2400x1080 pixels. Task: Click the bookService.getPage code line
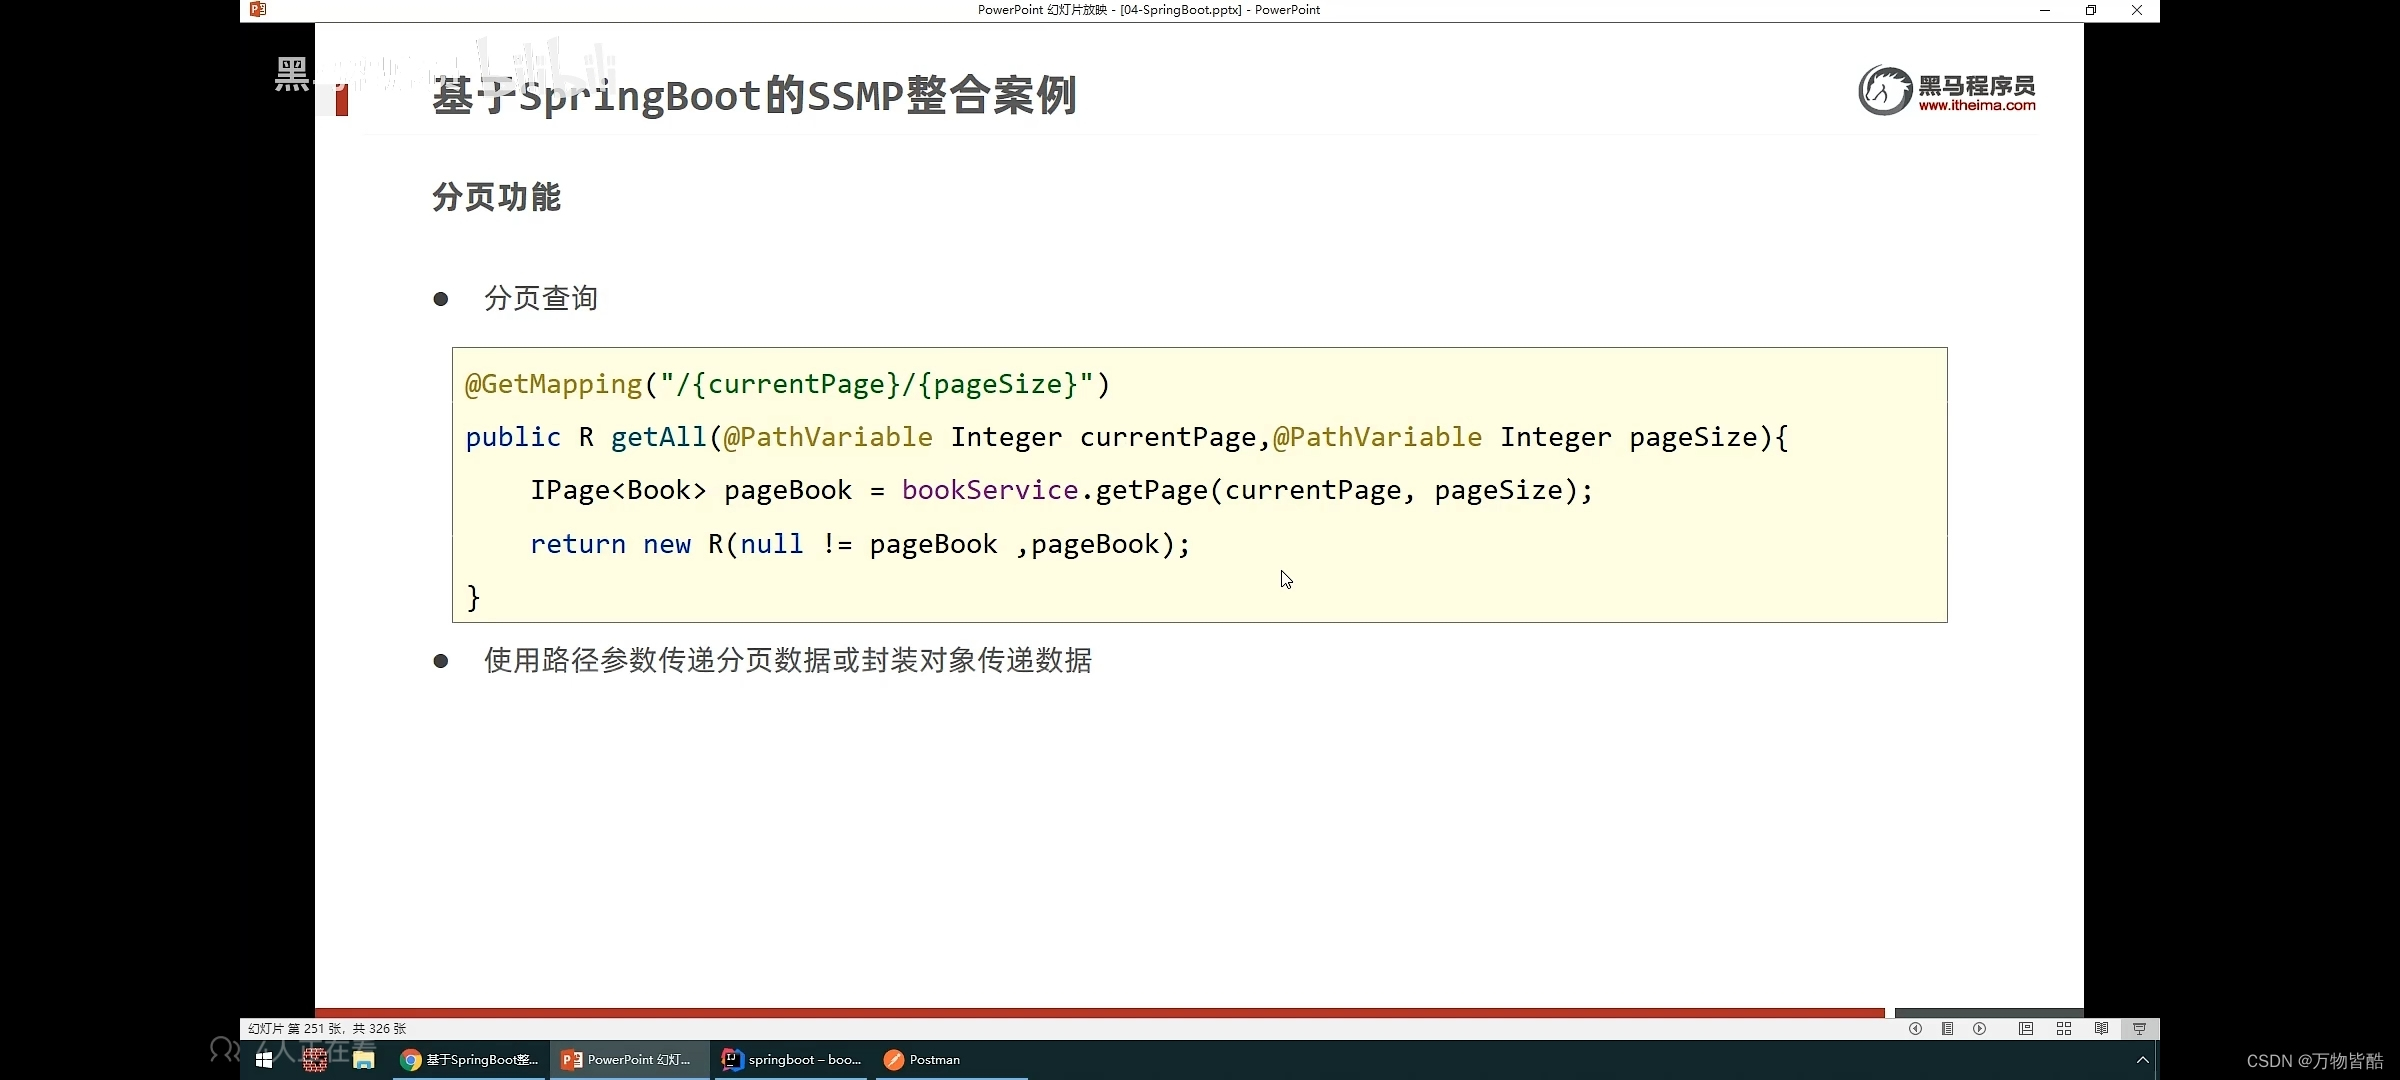(x=1061, y=490)
